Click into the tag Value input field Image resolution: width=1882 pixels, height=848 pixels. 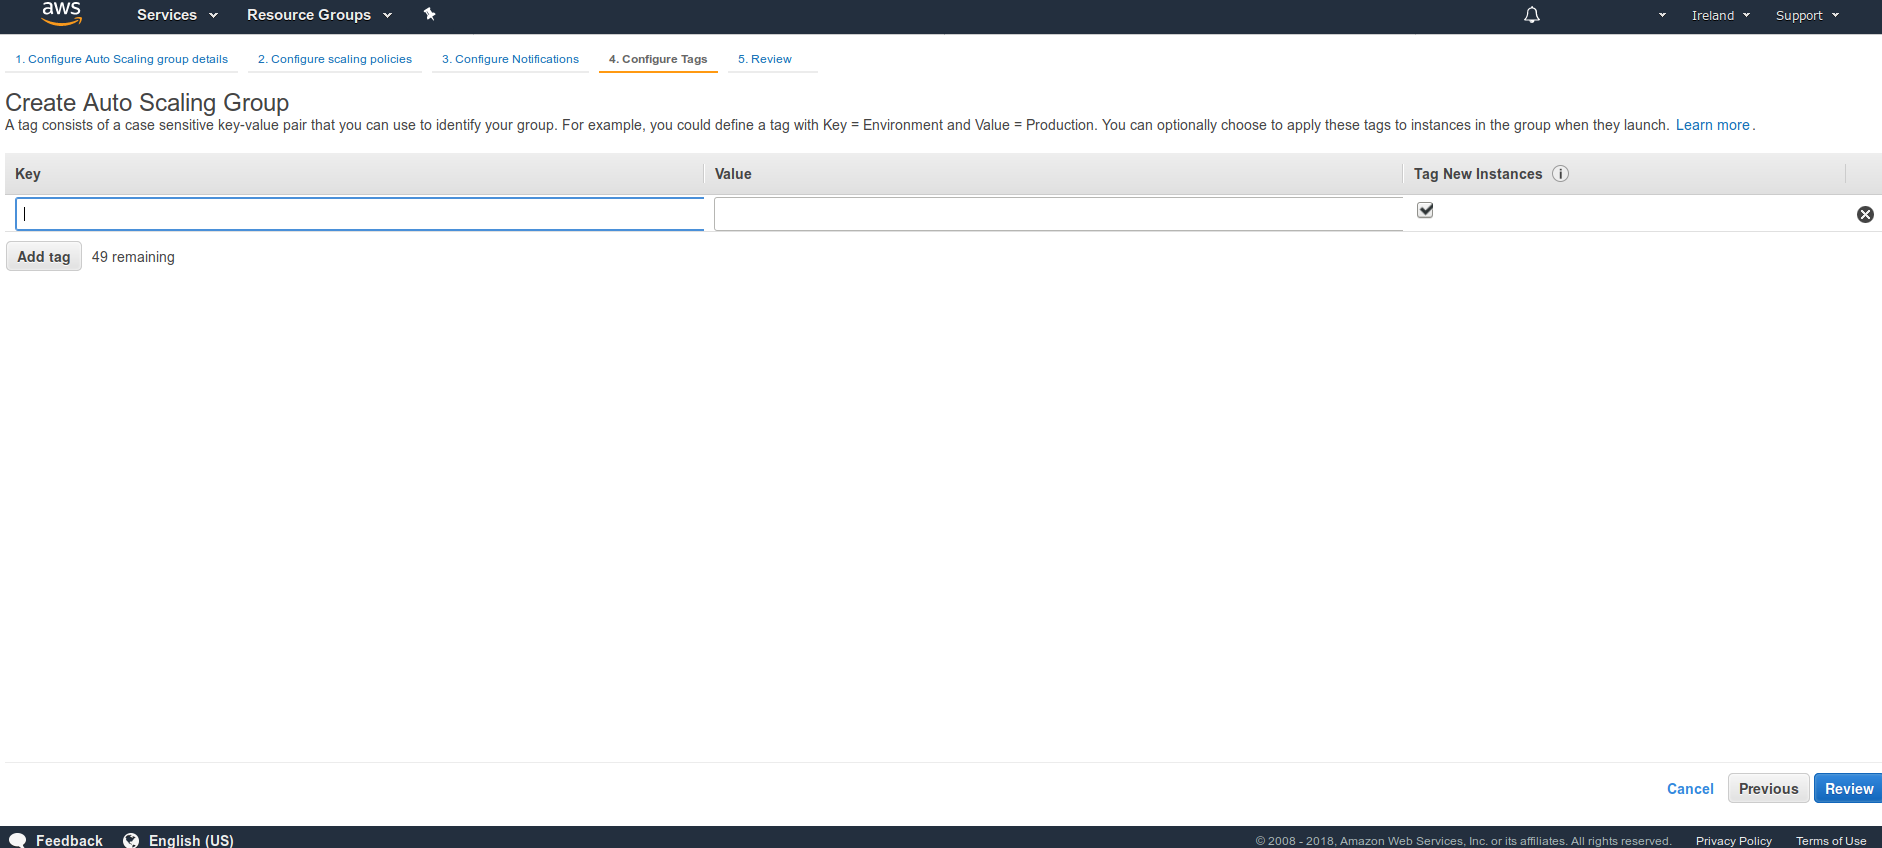[x=1058, y=214]
